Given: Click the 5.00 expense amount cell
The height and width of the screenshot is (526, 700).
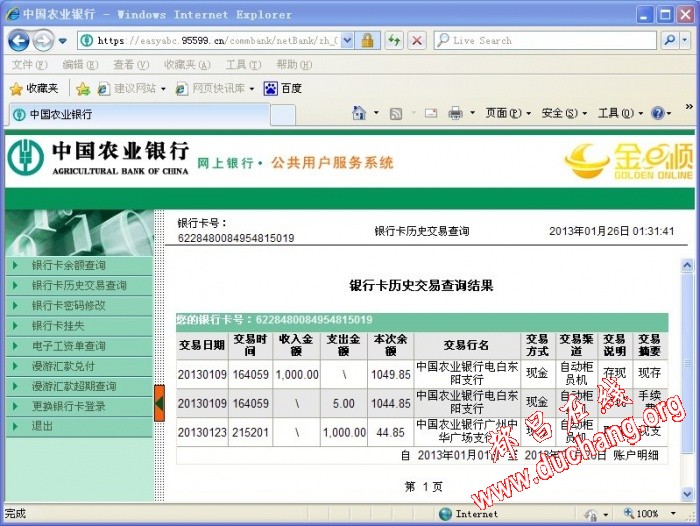Looking at the screenshot, I should point(343,403).
